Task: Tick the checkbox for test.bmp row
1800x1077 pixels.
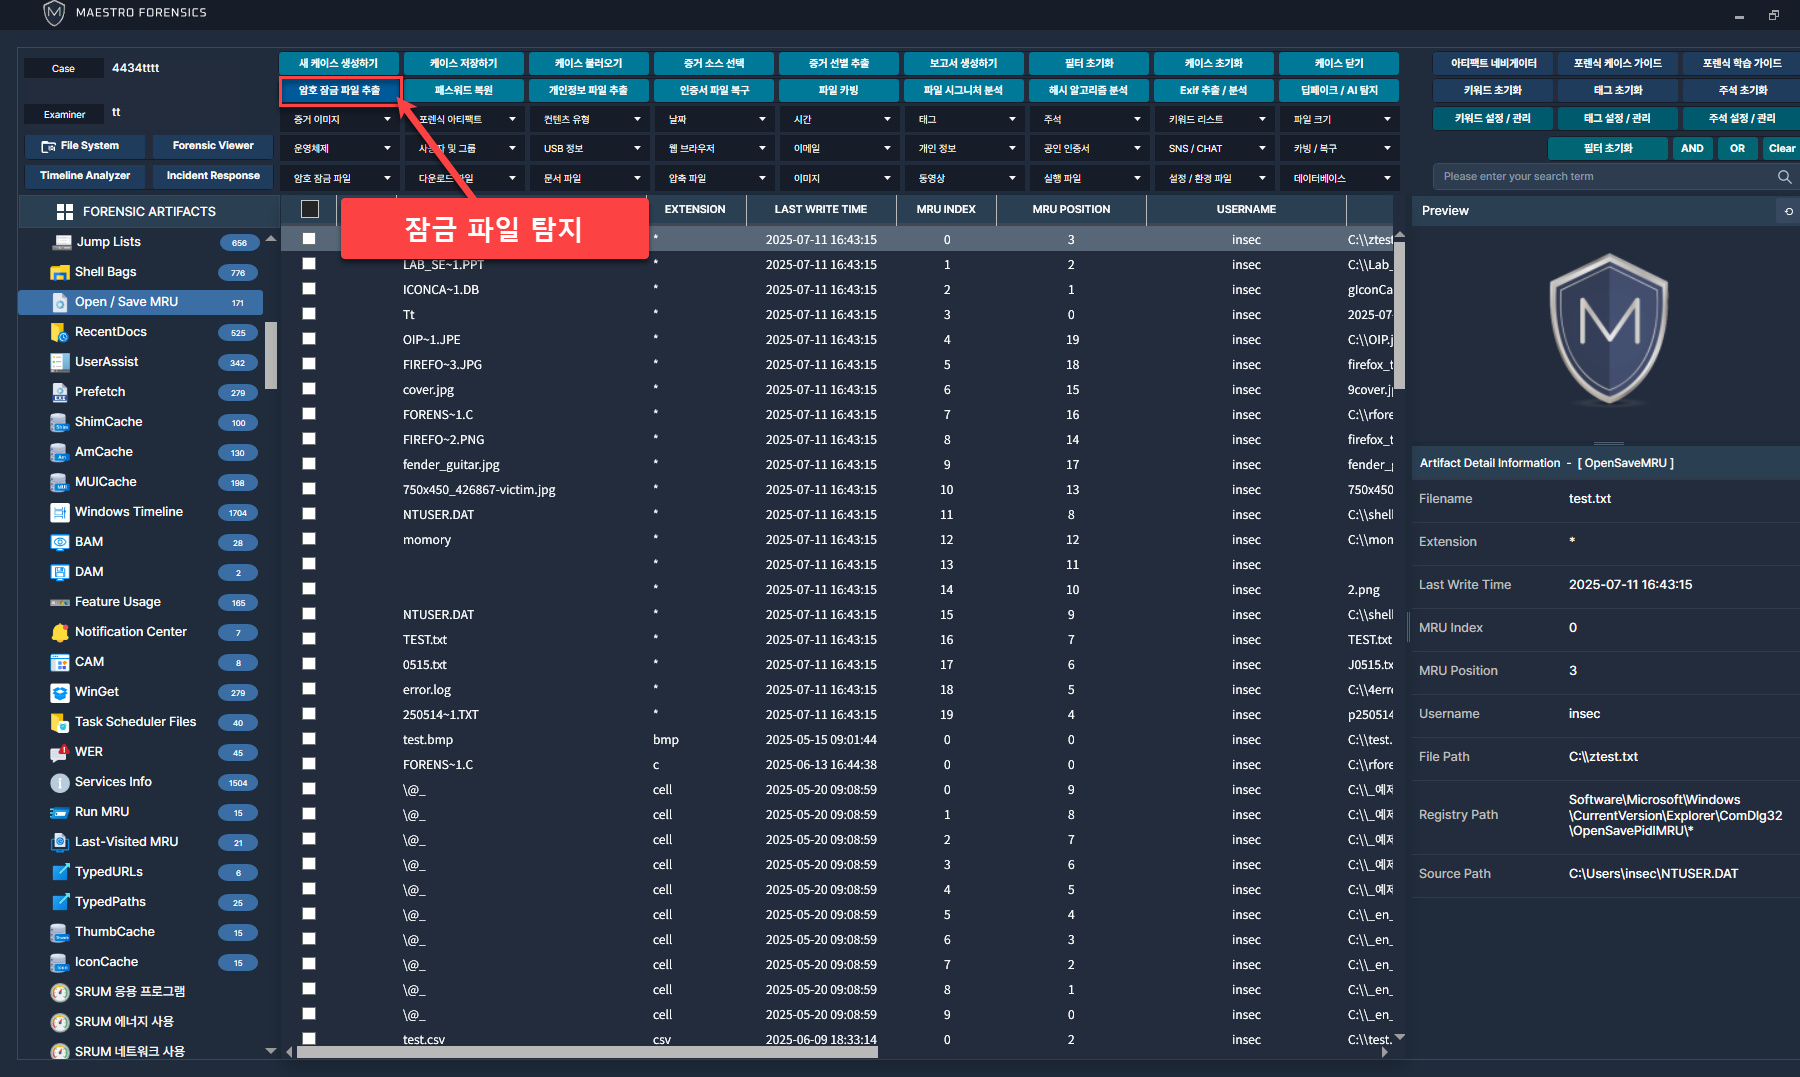Action: (x=309, y=739)
